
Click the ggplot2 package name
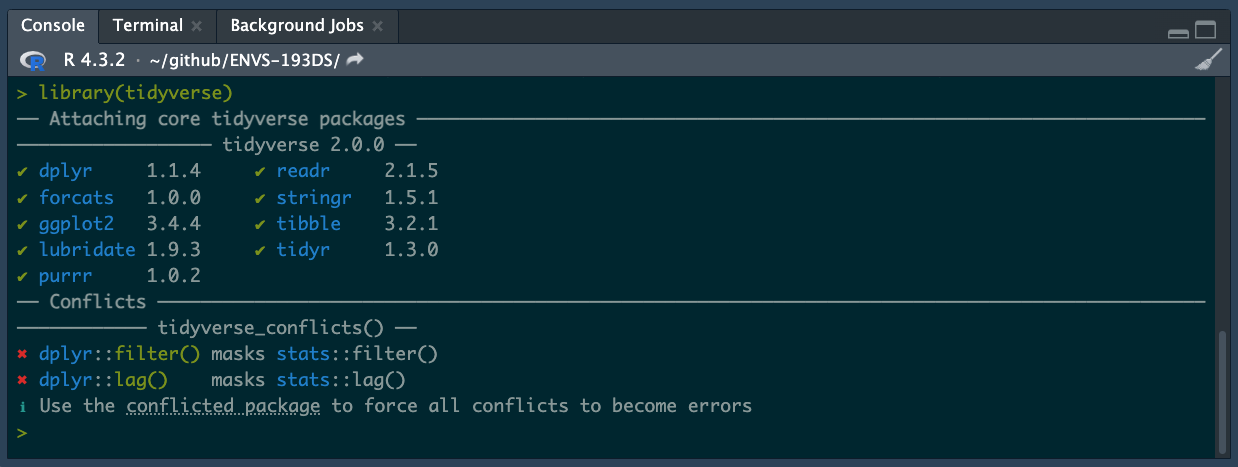(x=76, y=224)
